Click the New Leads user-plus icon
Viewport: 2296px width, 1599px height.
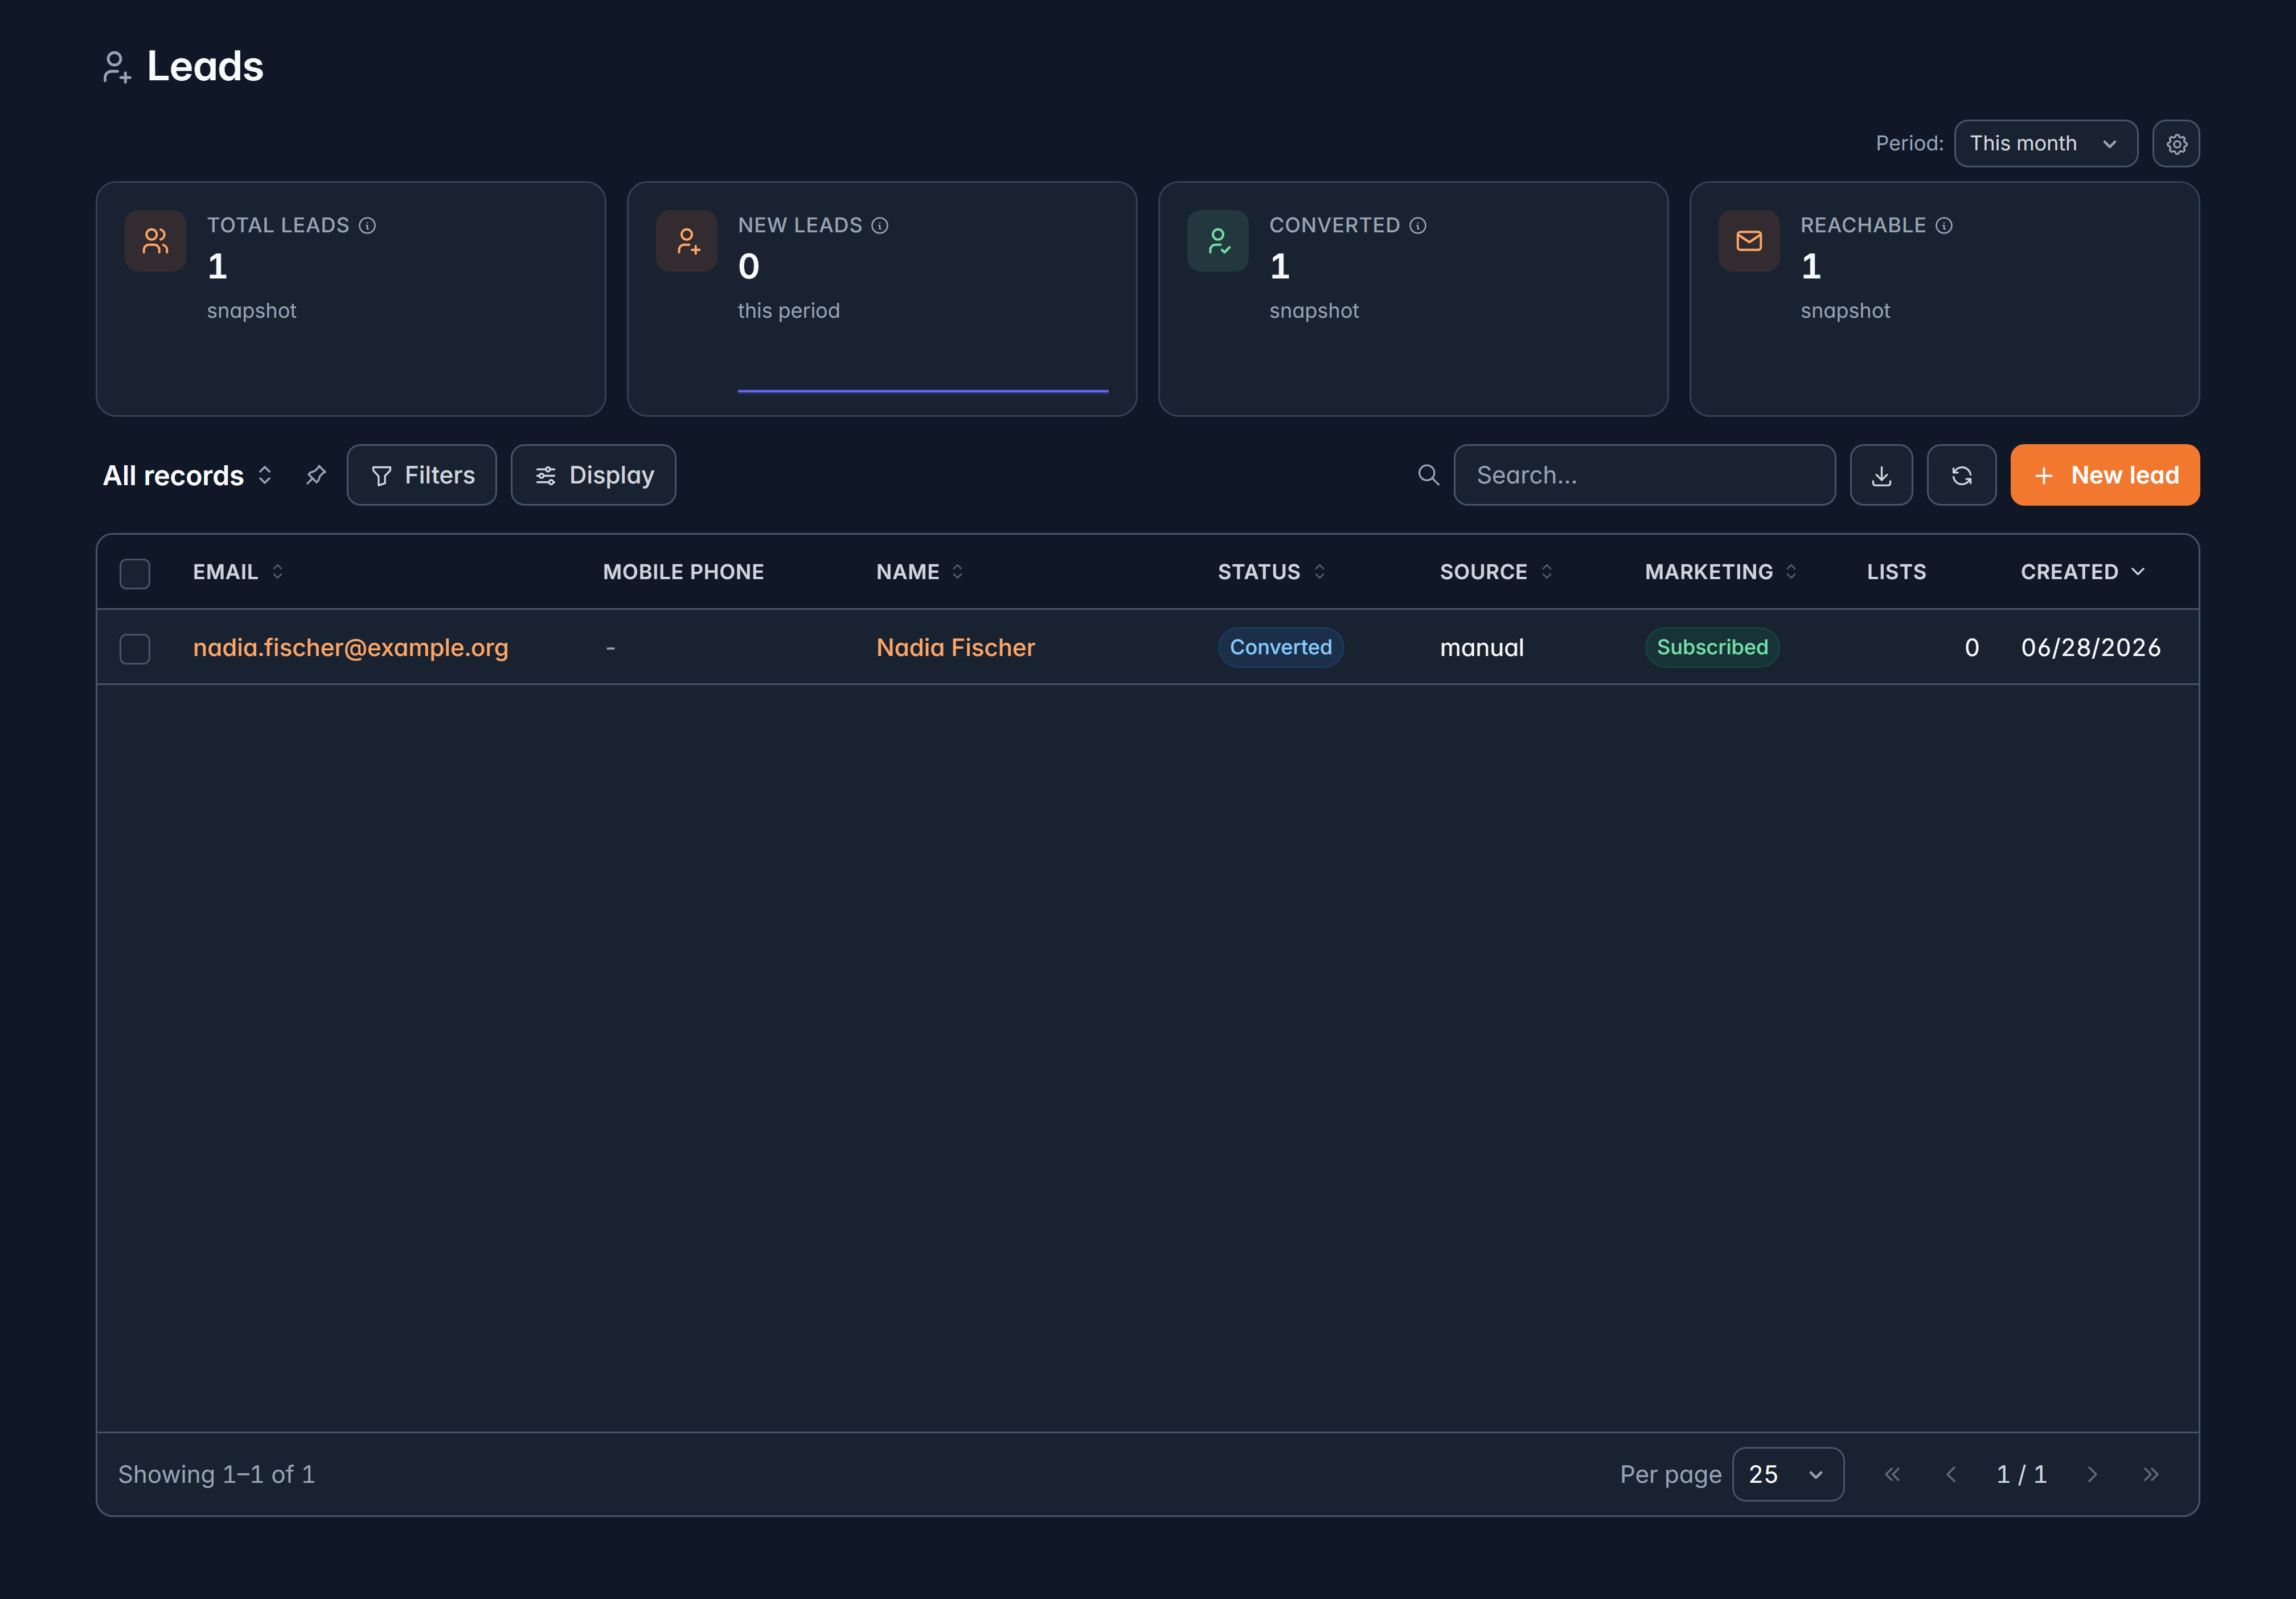click(687, 241)
